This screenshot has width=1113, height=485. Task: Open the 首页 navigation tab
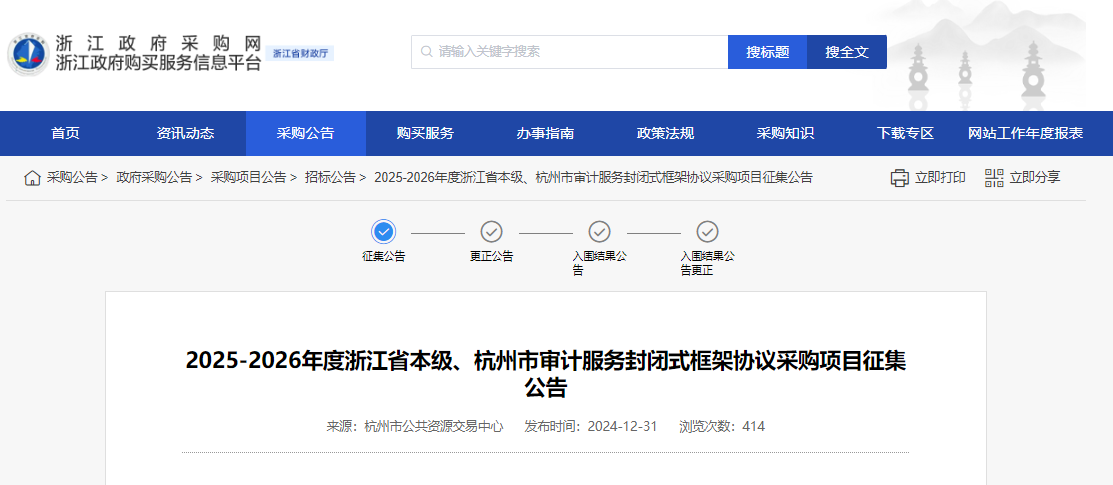(65, 134)
